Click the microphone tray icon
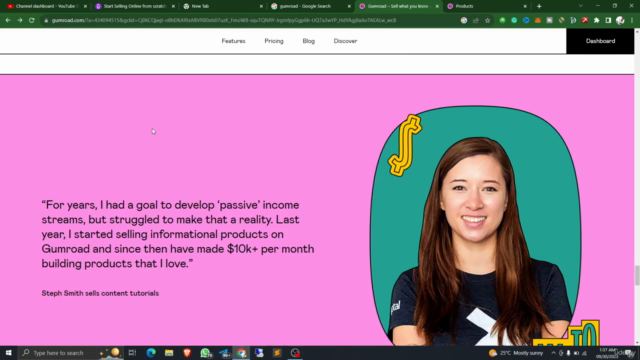The image size is (640, 360). coord(569,353)
